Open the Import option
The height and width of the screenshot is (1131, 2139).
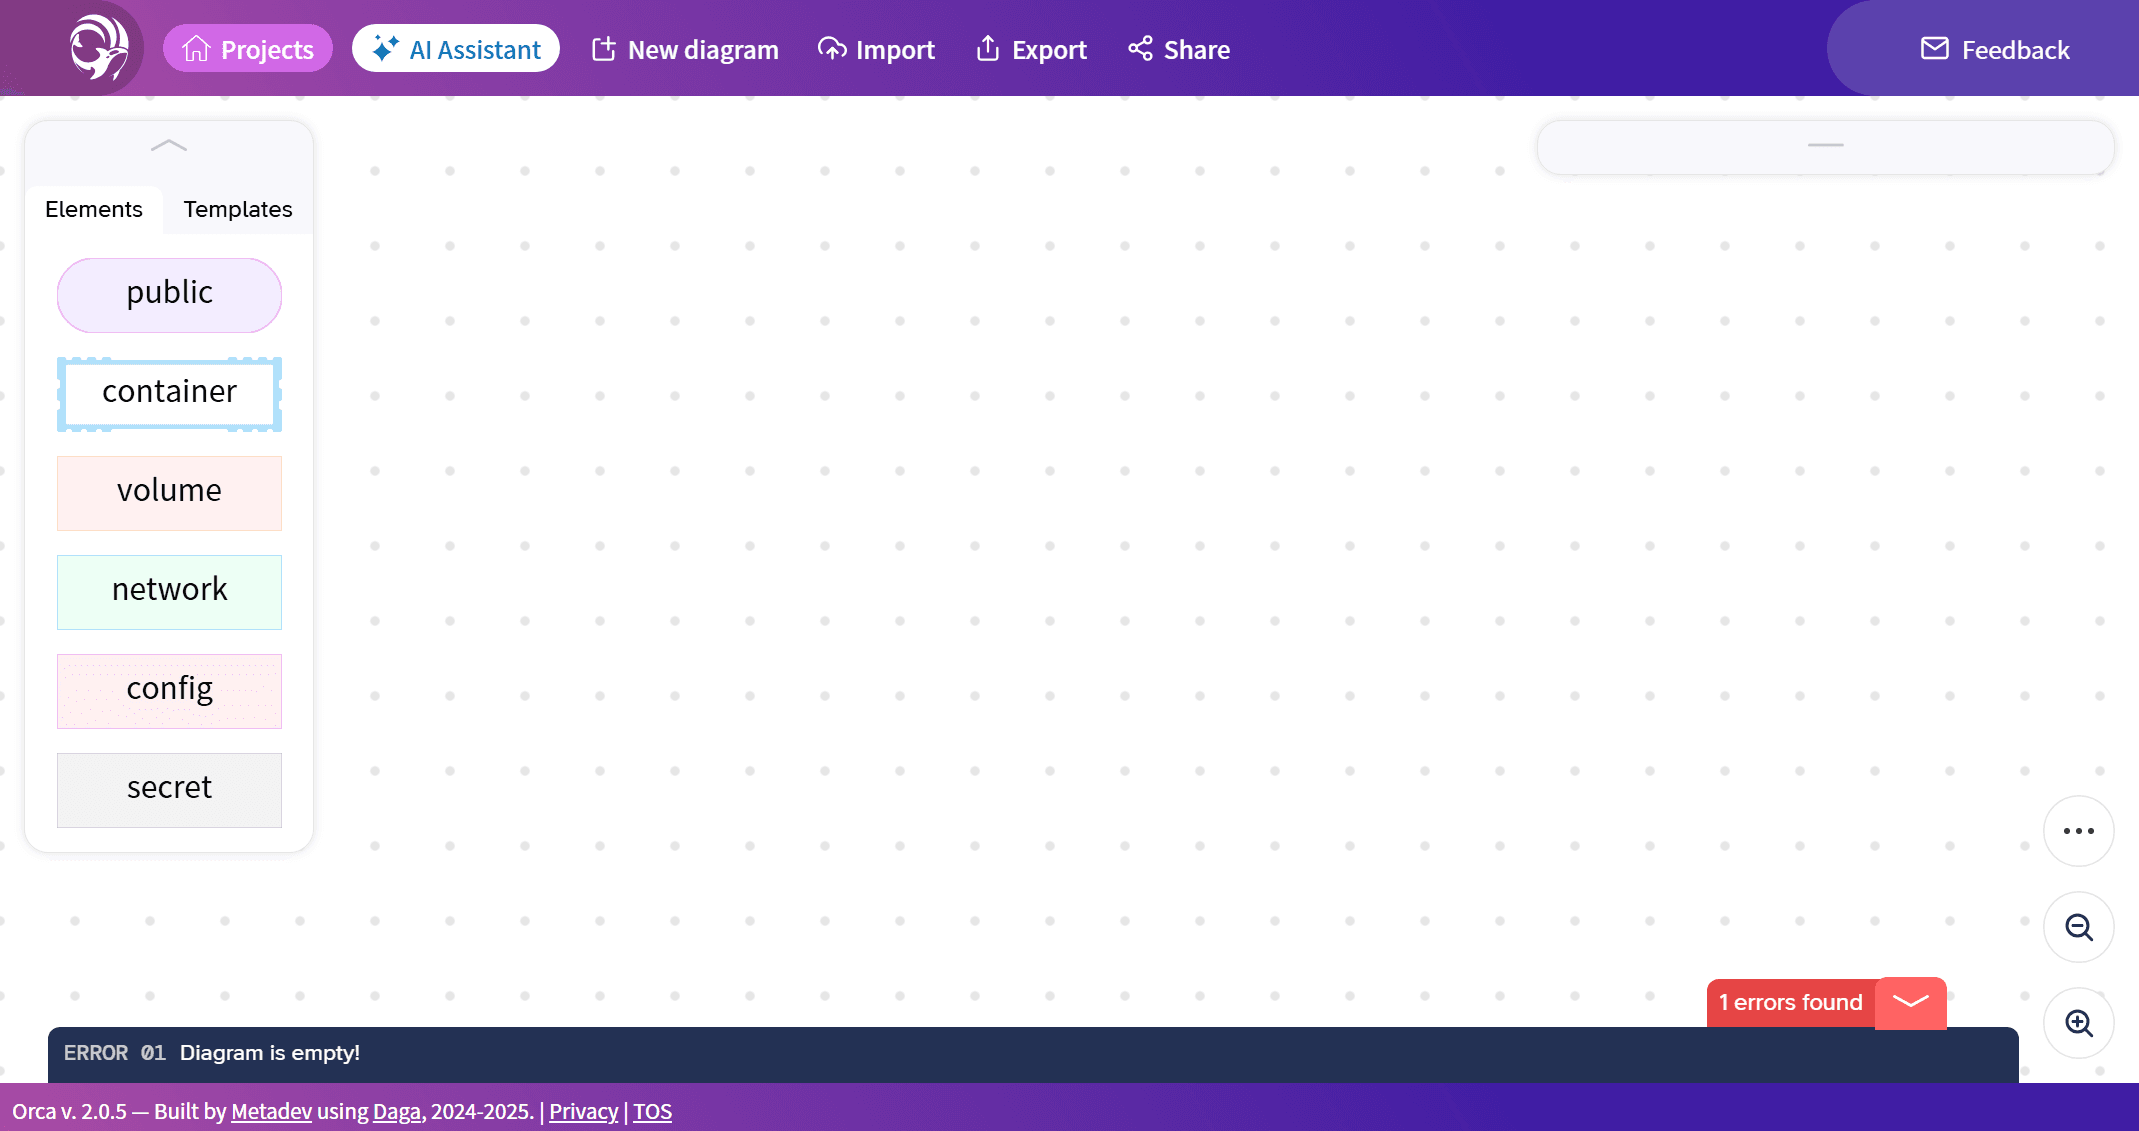pyautogui.click(x=876, y=49)
